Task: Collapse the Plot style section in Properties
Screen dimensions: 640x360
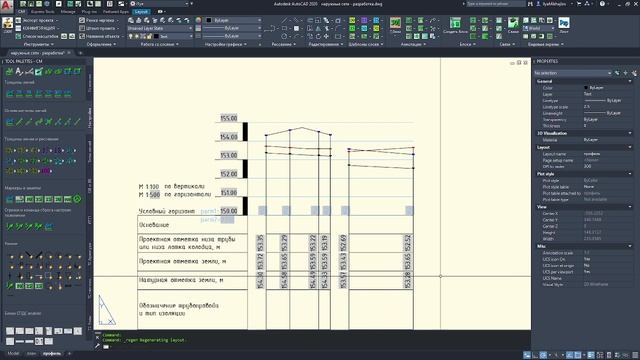Action: point(629,173)
